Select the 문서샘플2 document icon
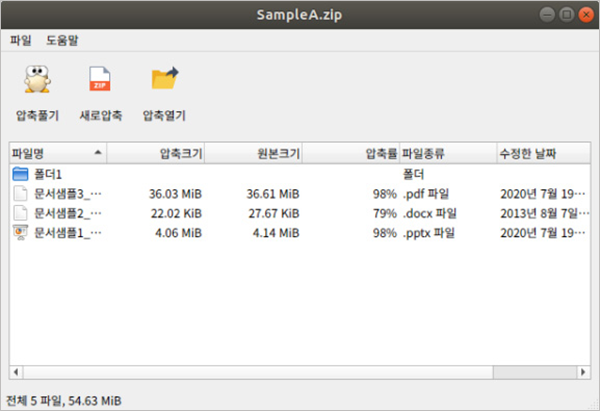This screenshot has width=600, height=411. [x=20, y=213]
